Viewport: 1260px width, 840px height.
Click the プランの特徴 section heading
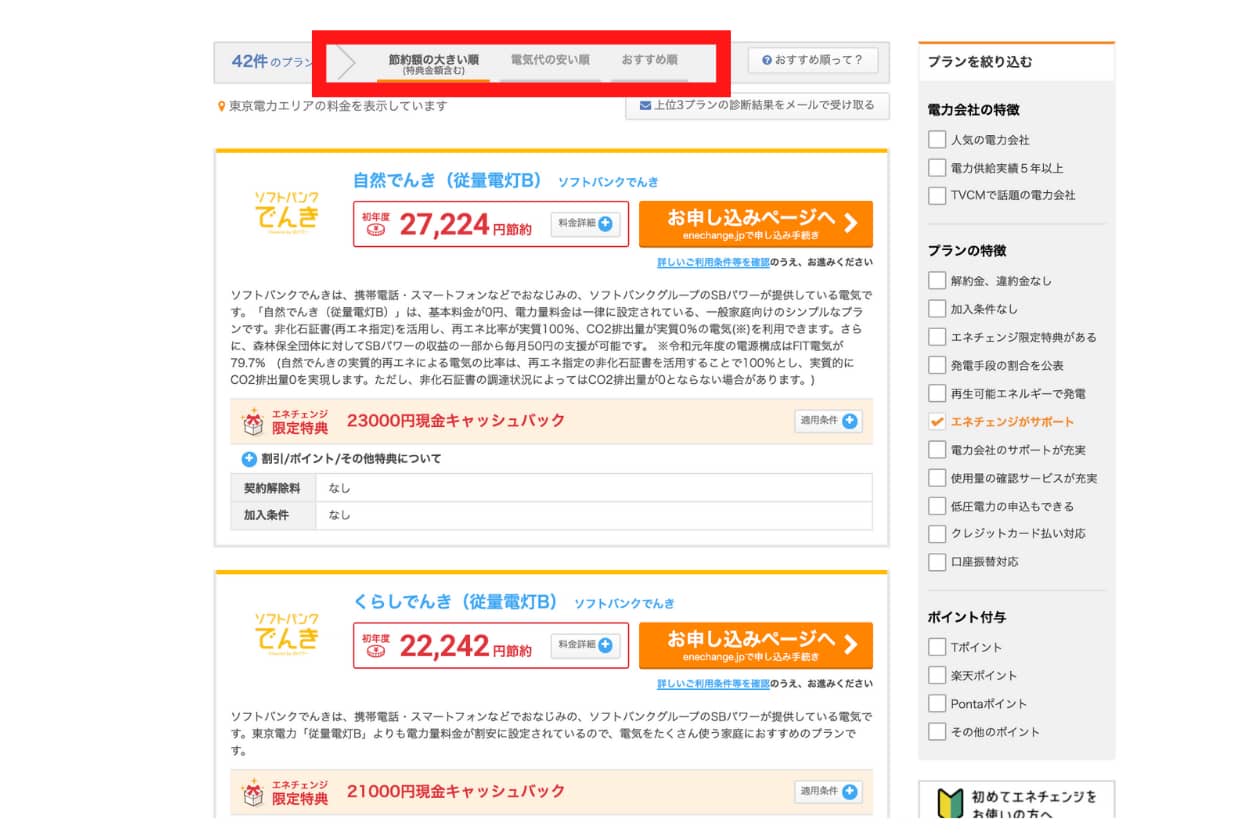coord(967,251)
